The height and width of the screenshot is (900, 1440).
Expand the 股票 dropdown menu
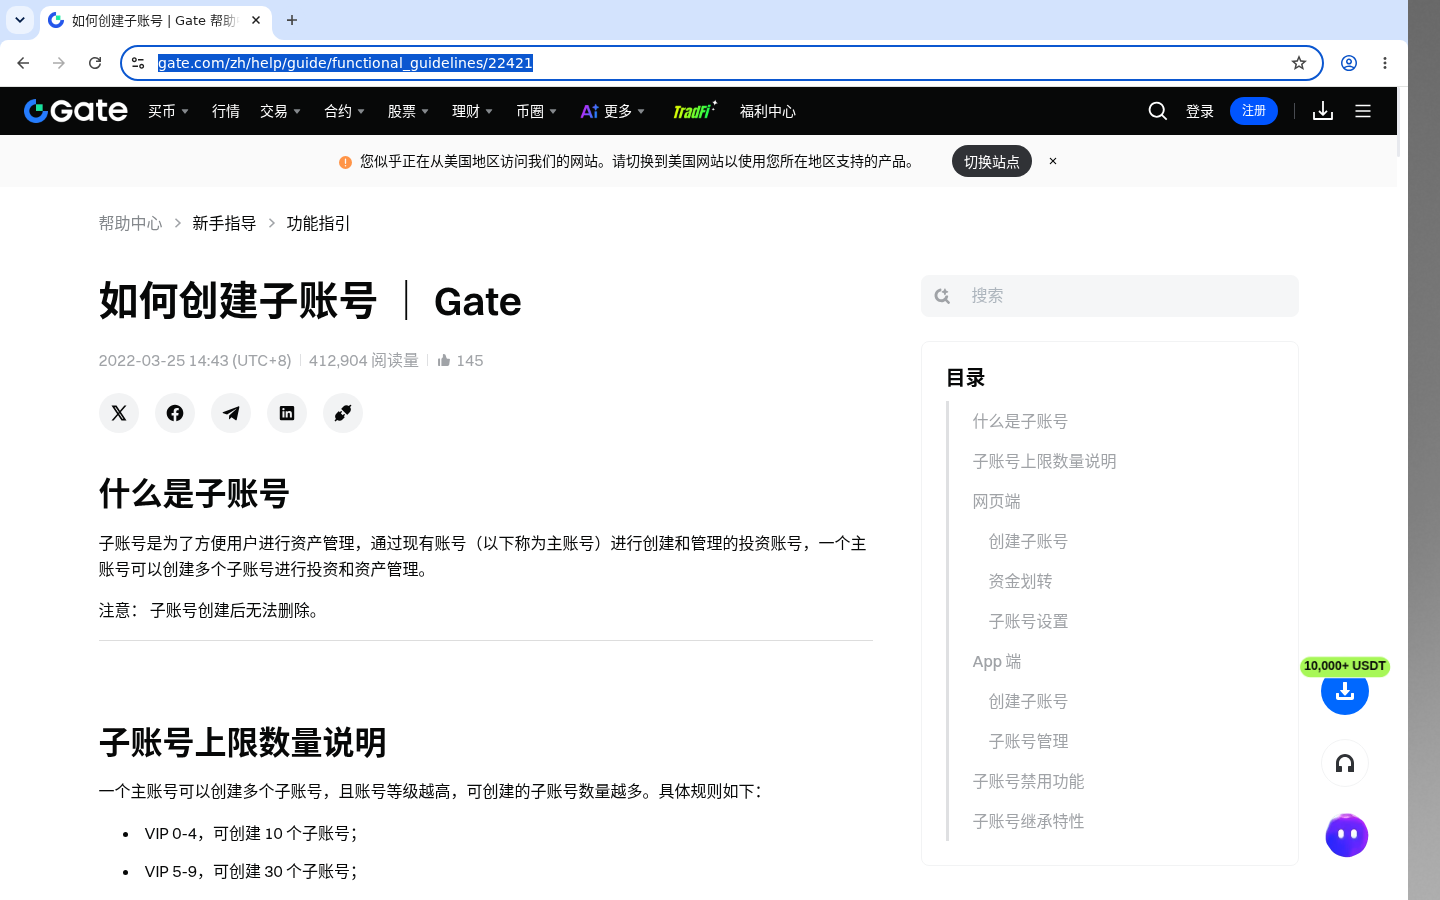[409, 111]
